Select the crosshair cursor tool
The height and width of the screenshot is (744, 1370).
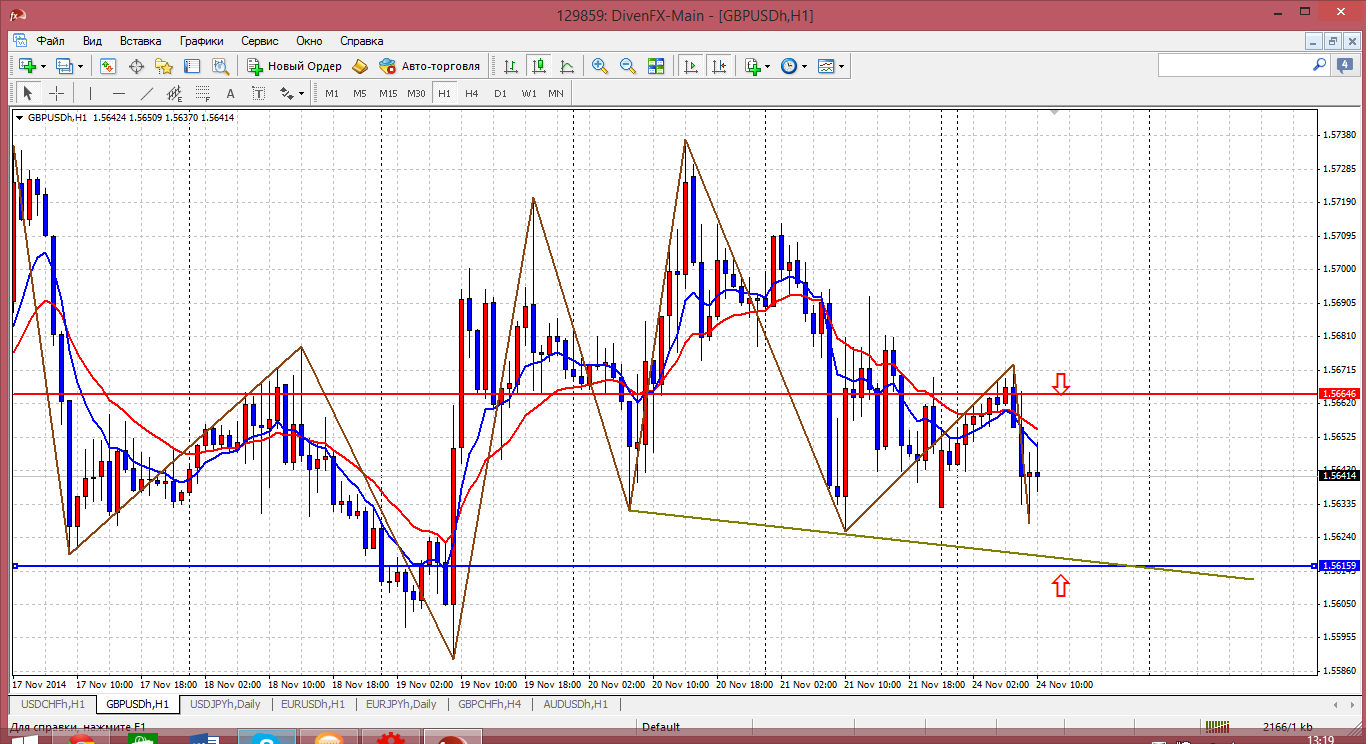click(57, 93)
